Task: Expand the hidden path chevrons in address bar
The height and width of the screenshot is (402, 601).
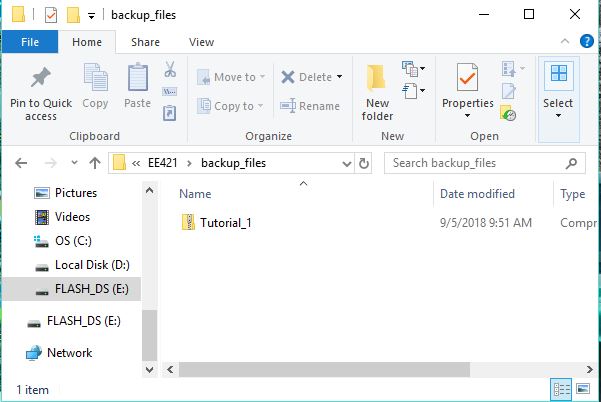Action: pos(136,163)
